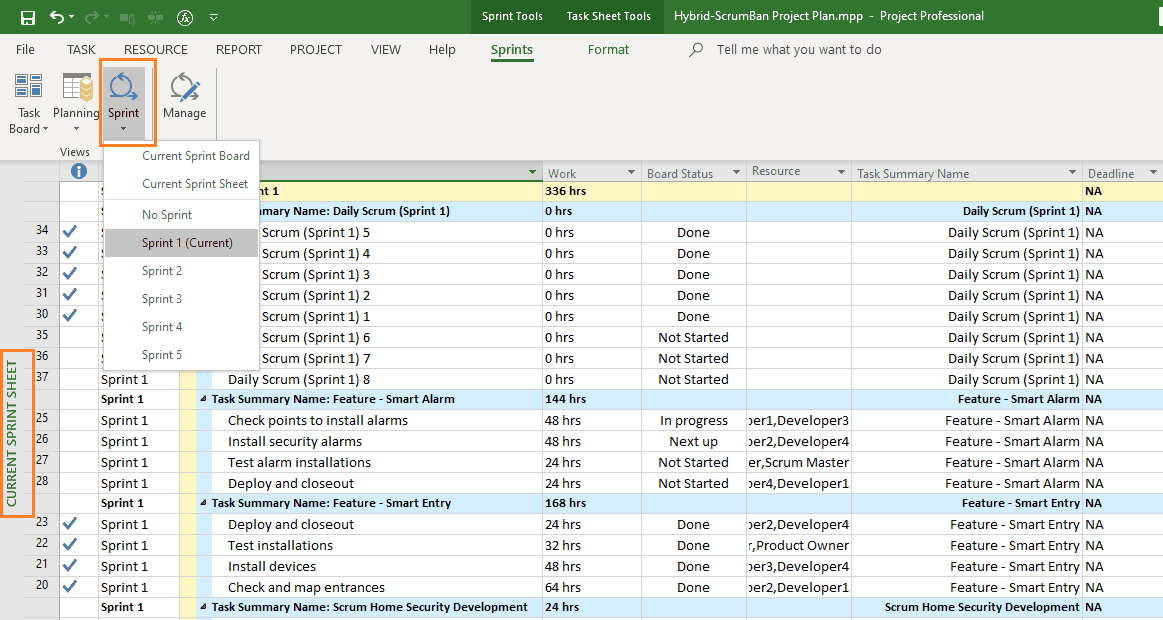Click the completed checkmark in row 21
The image size is (1163, 620).
pos(70,565)
